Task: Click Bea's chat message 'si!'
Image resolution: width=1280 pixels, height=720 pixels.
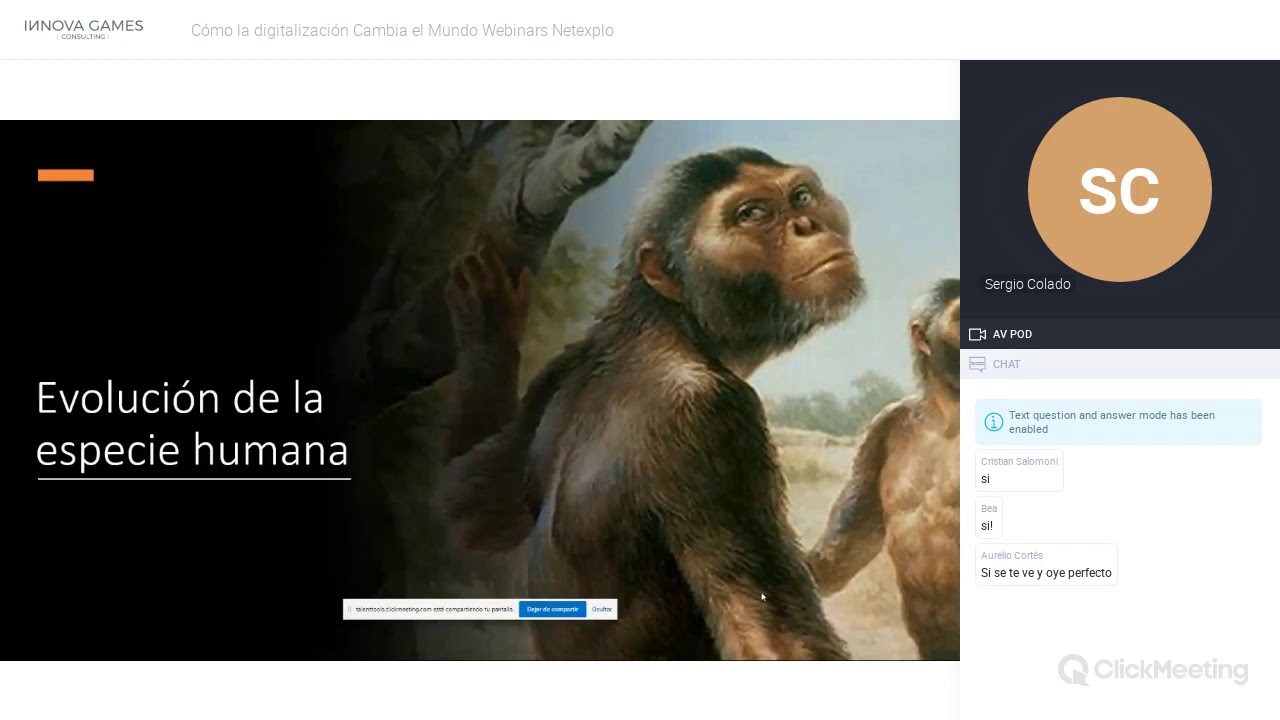Action: click(988, 518)
